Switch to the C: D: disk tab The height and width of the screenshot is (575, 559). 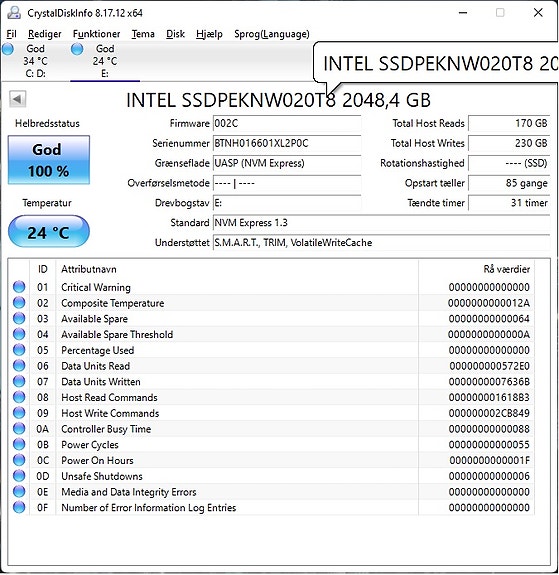tap(35, 61)
